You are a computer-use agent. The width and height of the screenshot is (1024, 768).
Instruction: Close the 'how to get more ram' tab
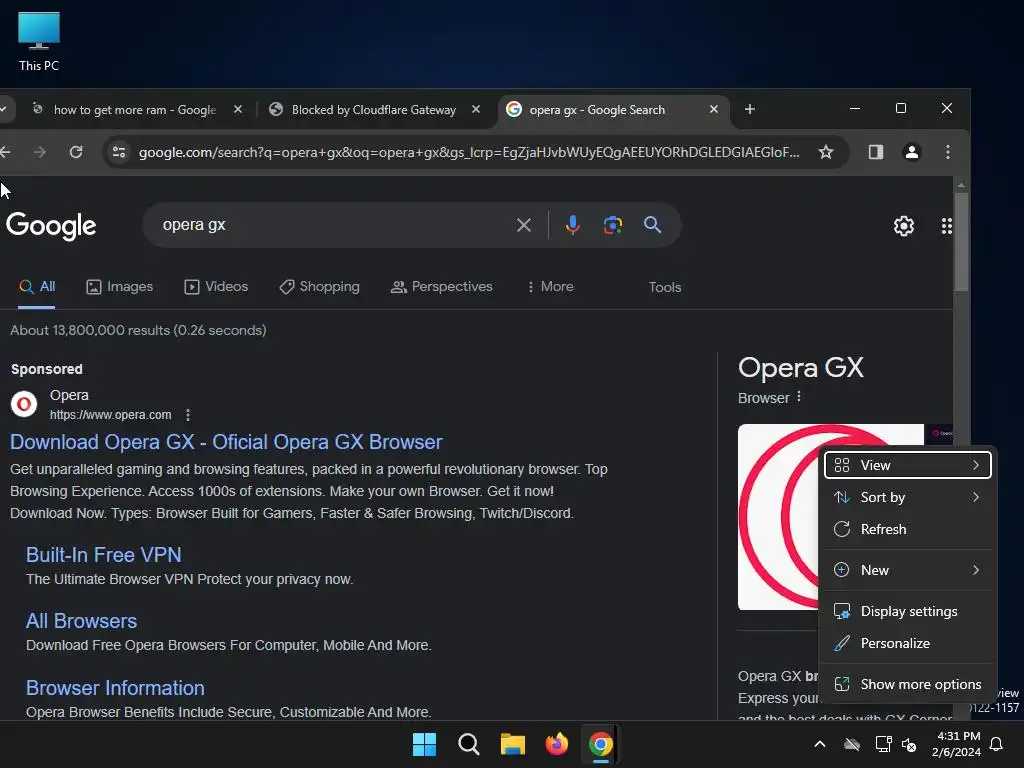tap(238, 110)
